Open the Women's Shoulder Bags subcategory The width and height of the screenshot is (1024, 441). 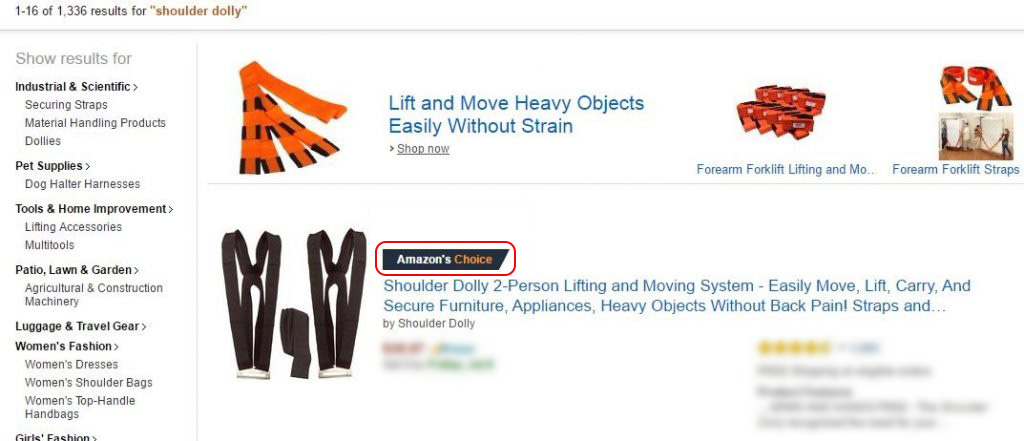(88, 383)
